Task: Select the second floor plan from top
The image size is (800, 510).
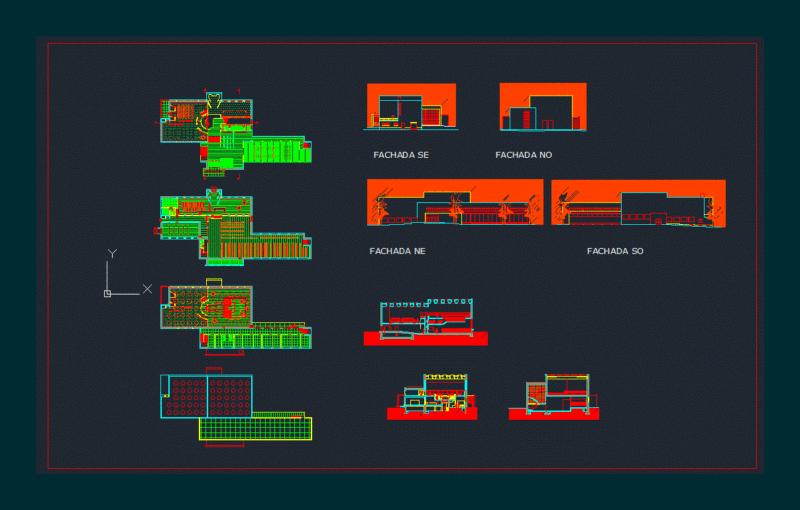Action: pyautogui.click(x=233, y=227)
